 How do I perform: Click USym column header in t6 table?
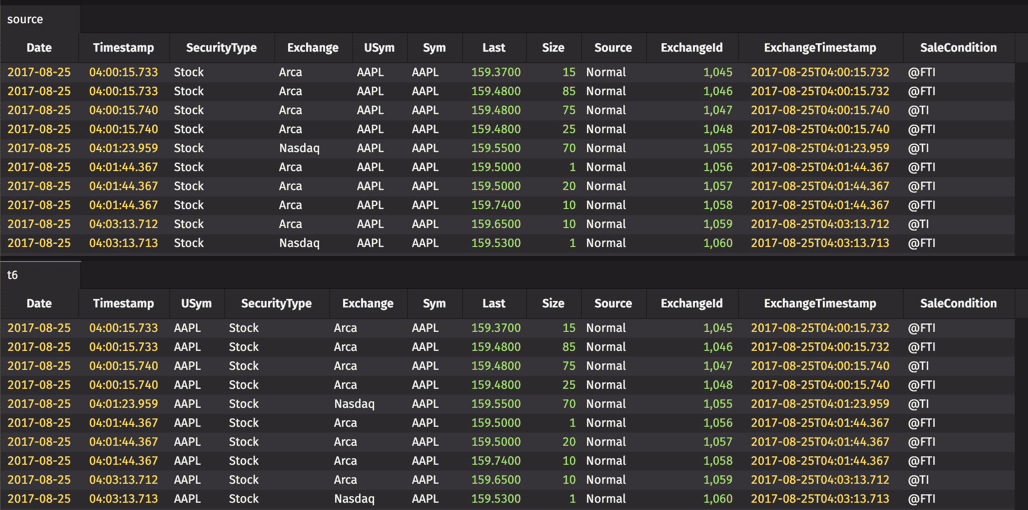coord(196,303)
